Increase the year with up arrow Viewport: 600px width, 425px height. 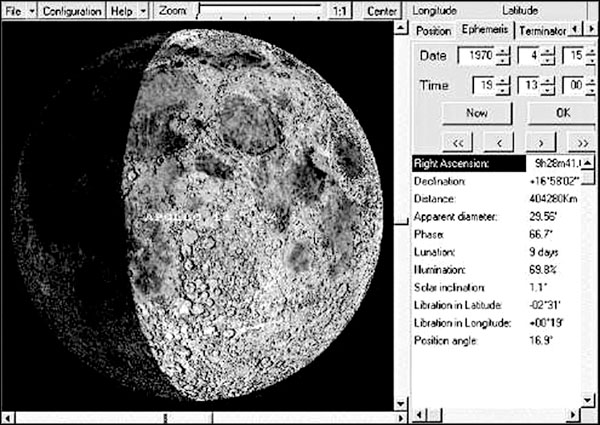[x=503, y=51]
